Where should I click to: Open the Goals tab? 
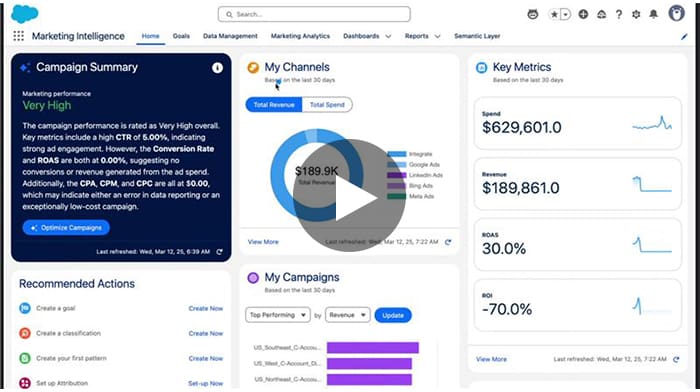point(181,36)
